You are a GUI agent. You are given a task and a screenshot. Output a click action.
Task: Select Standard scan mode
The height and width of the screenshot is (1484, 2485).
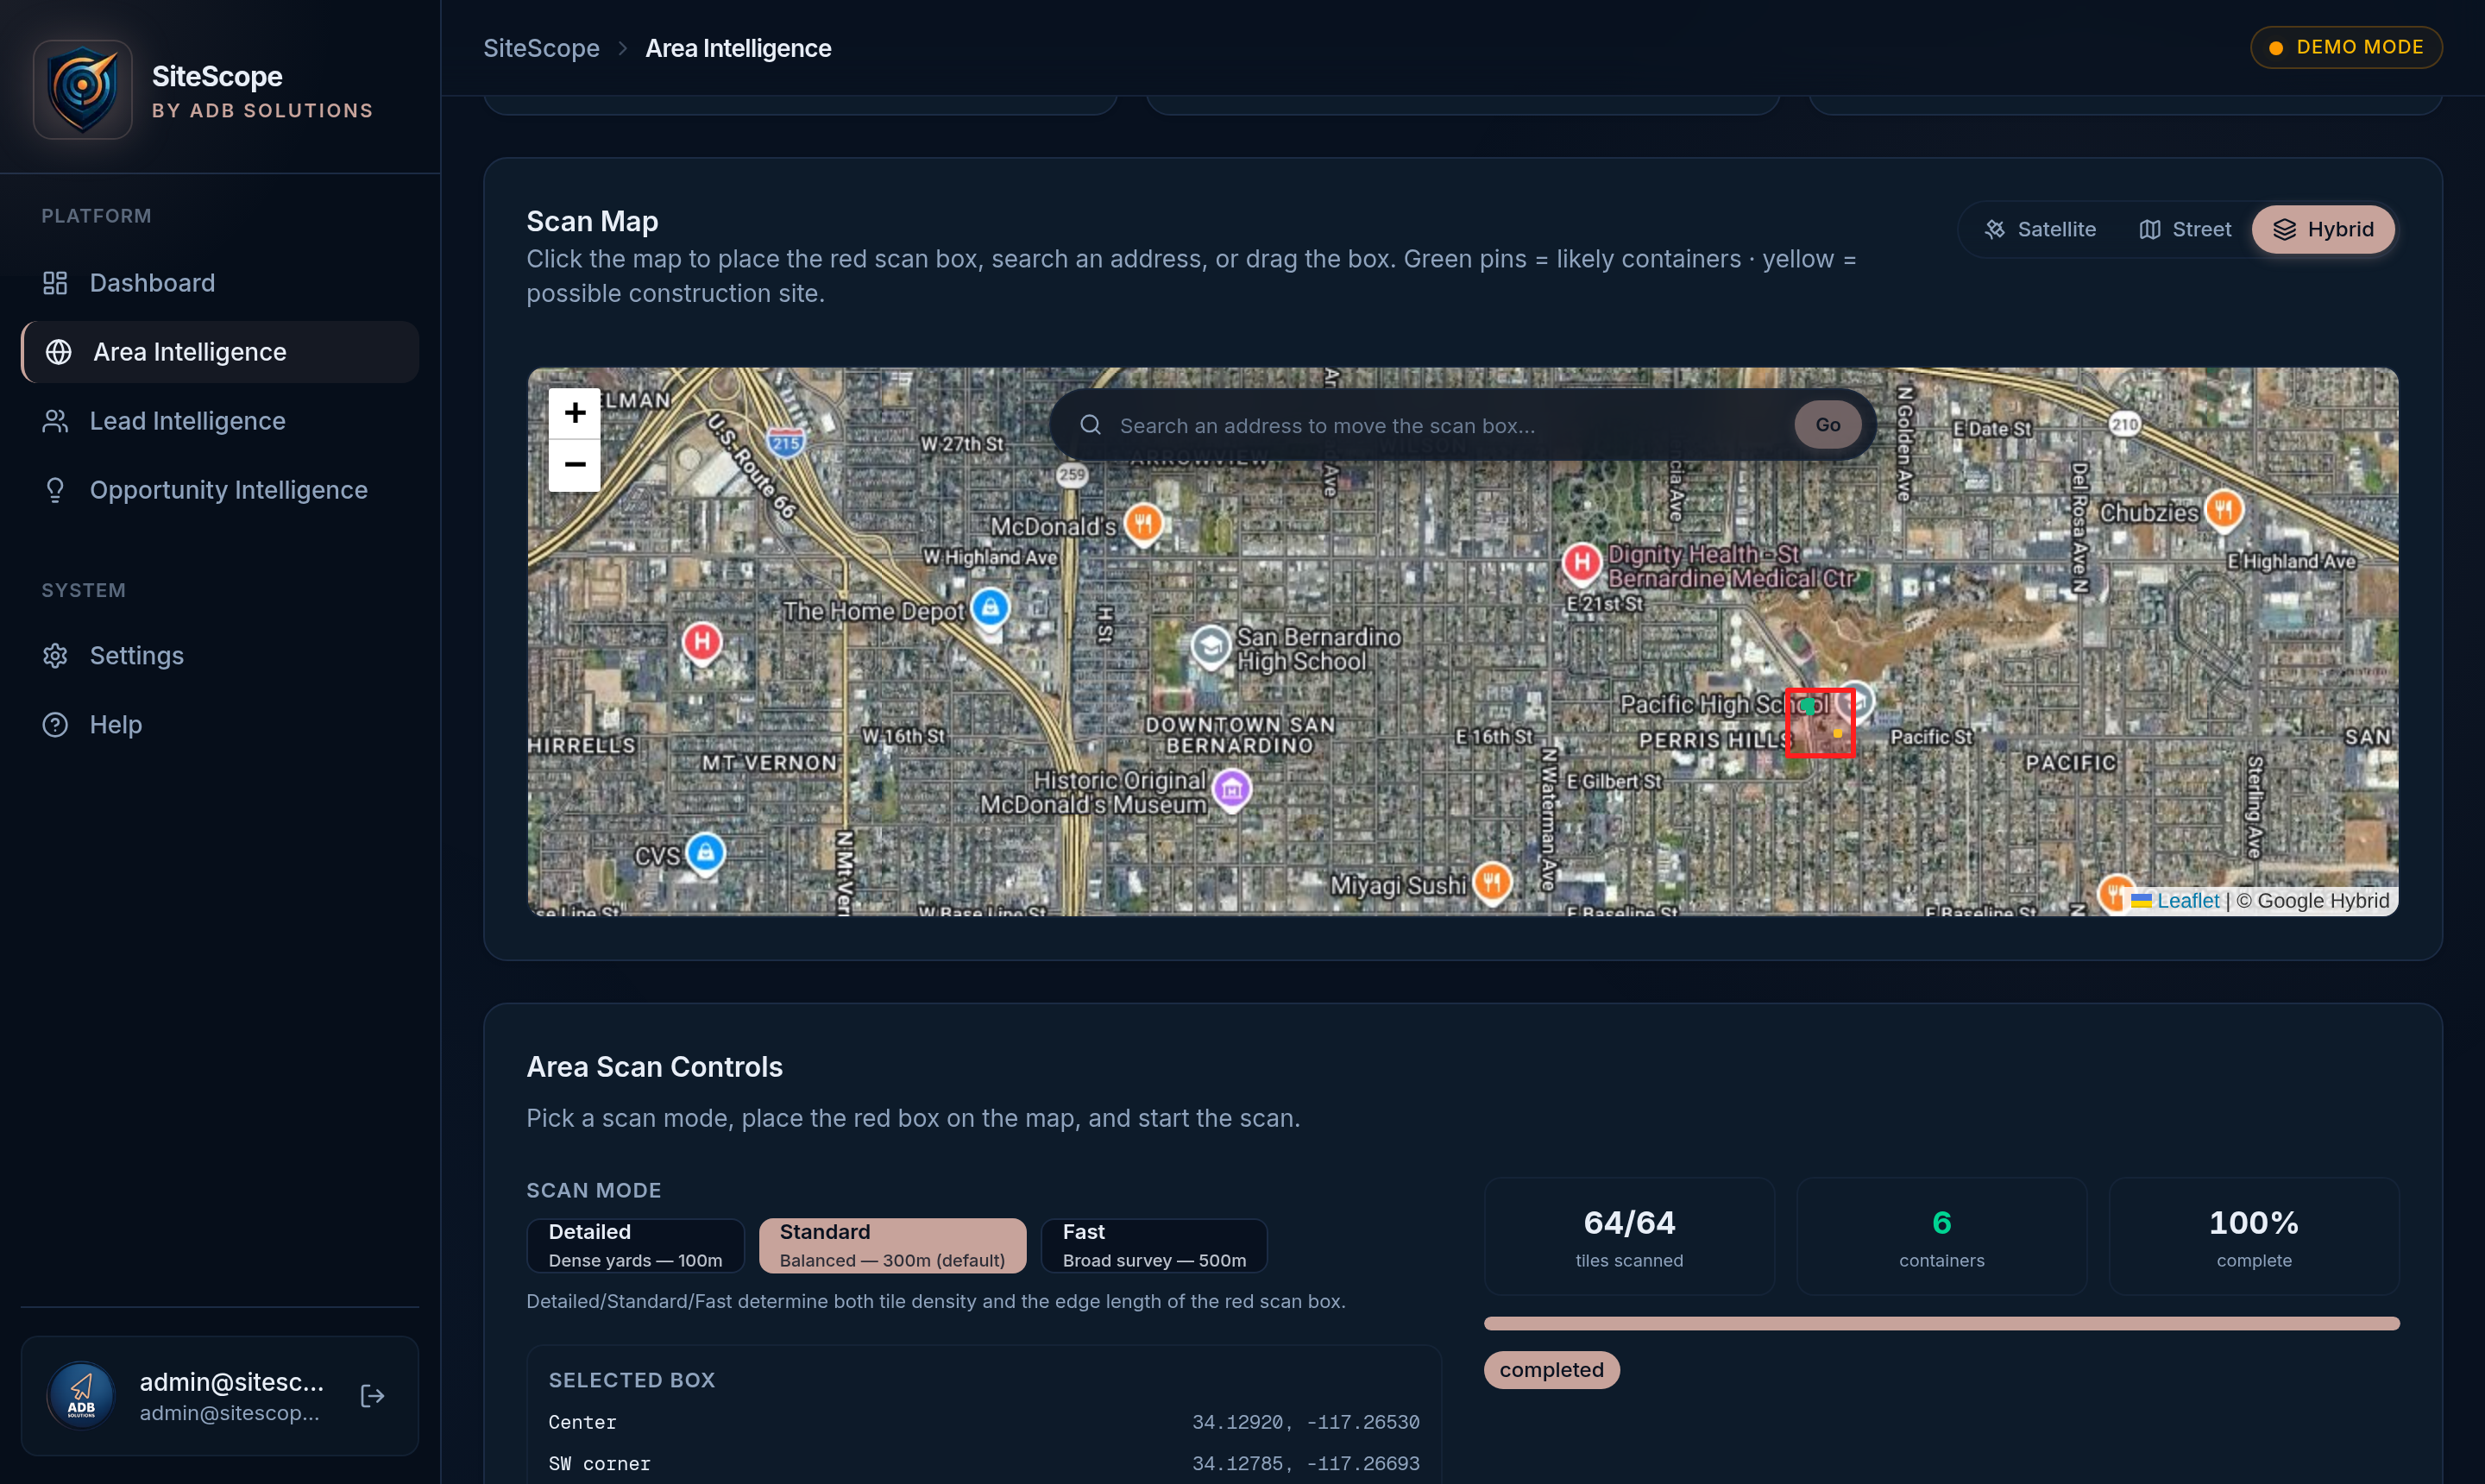(892, 1246)
